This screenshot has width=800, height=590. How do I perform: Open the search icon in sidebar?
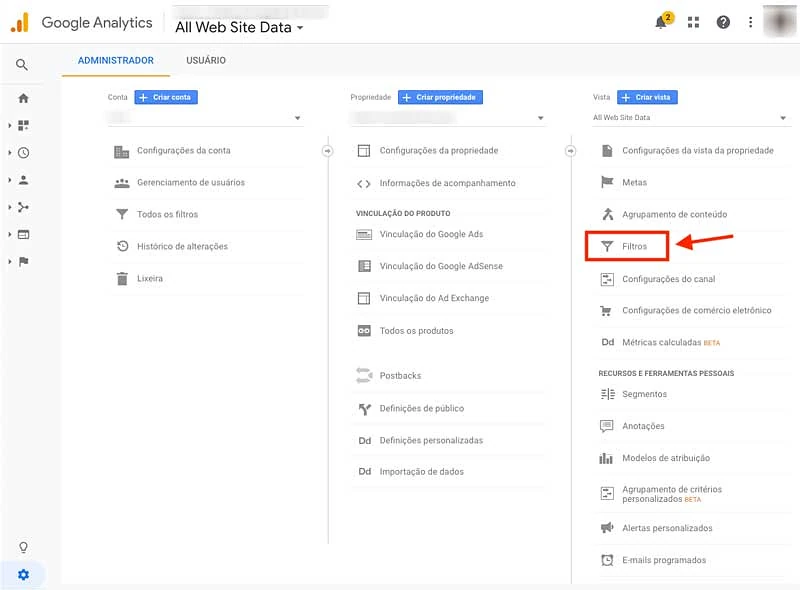(x=21, y=65)
